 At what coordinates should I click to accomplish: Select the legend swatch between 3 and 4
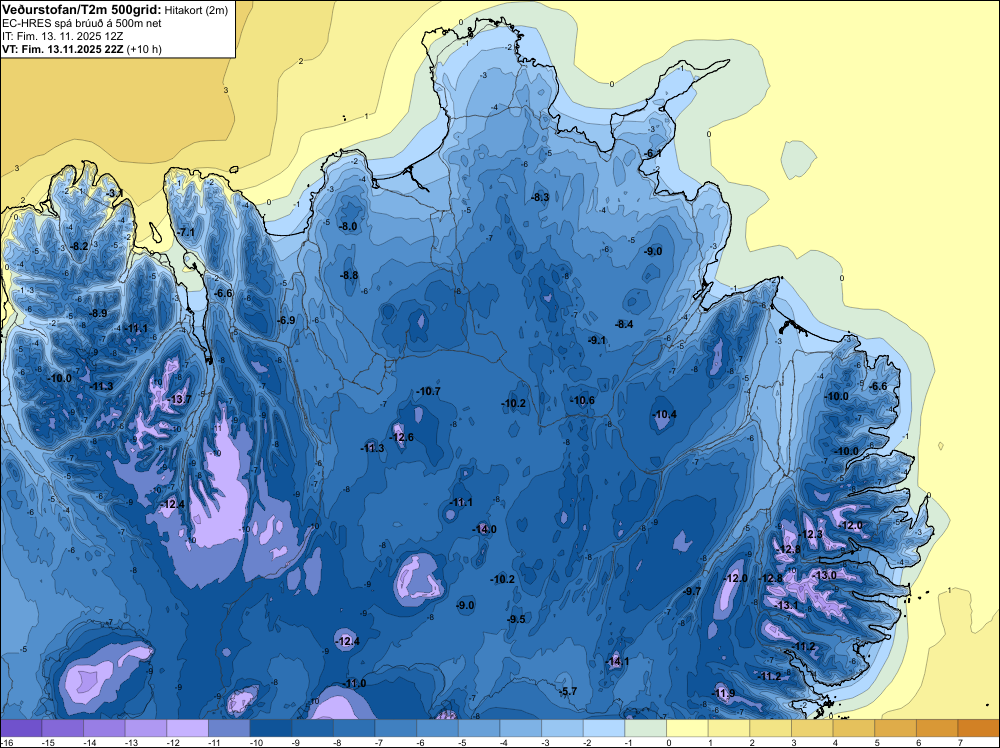pos(812,728)
